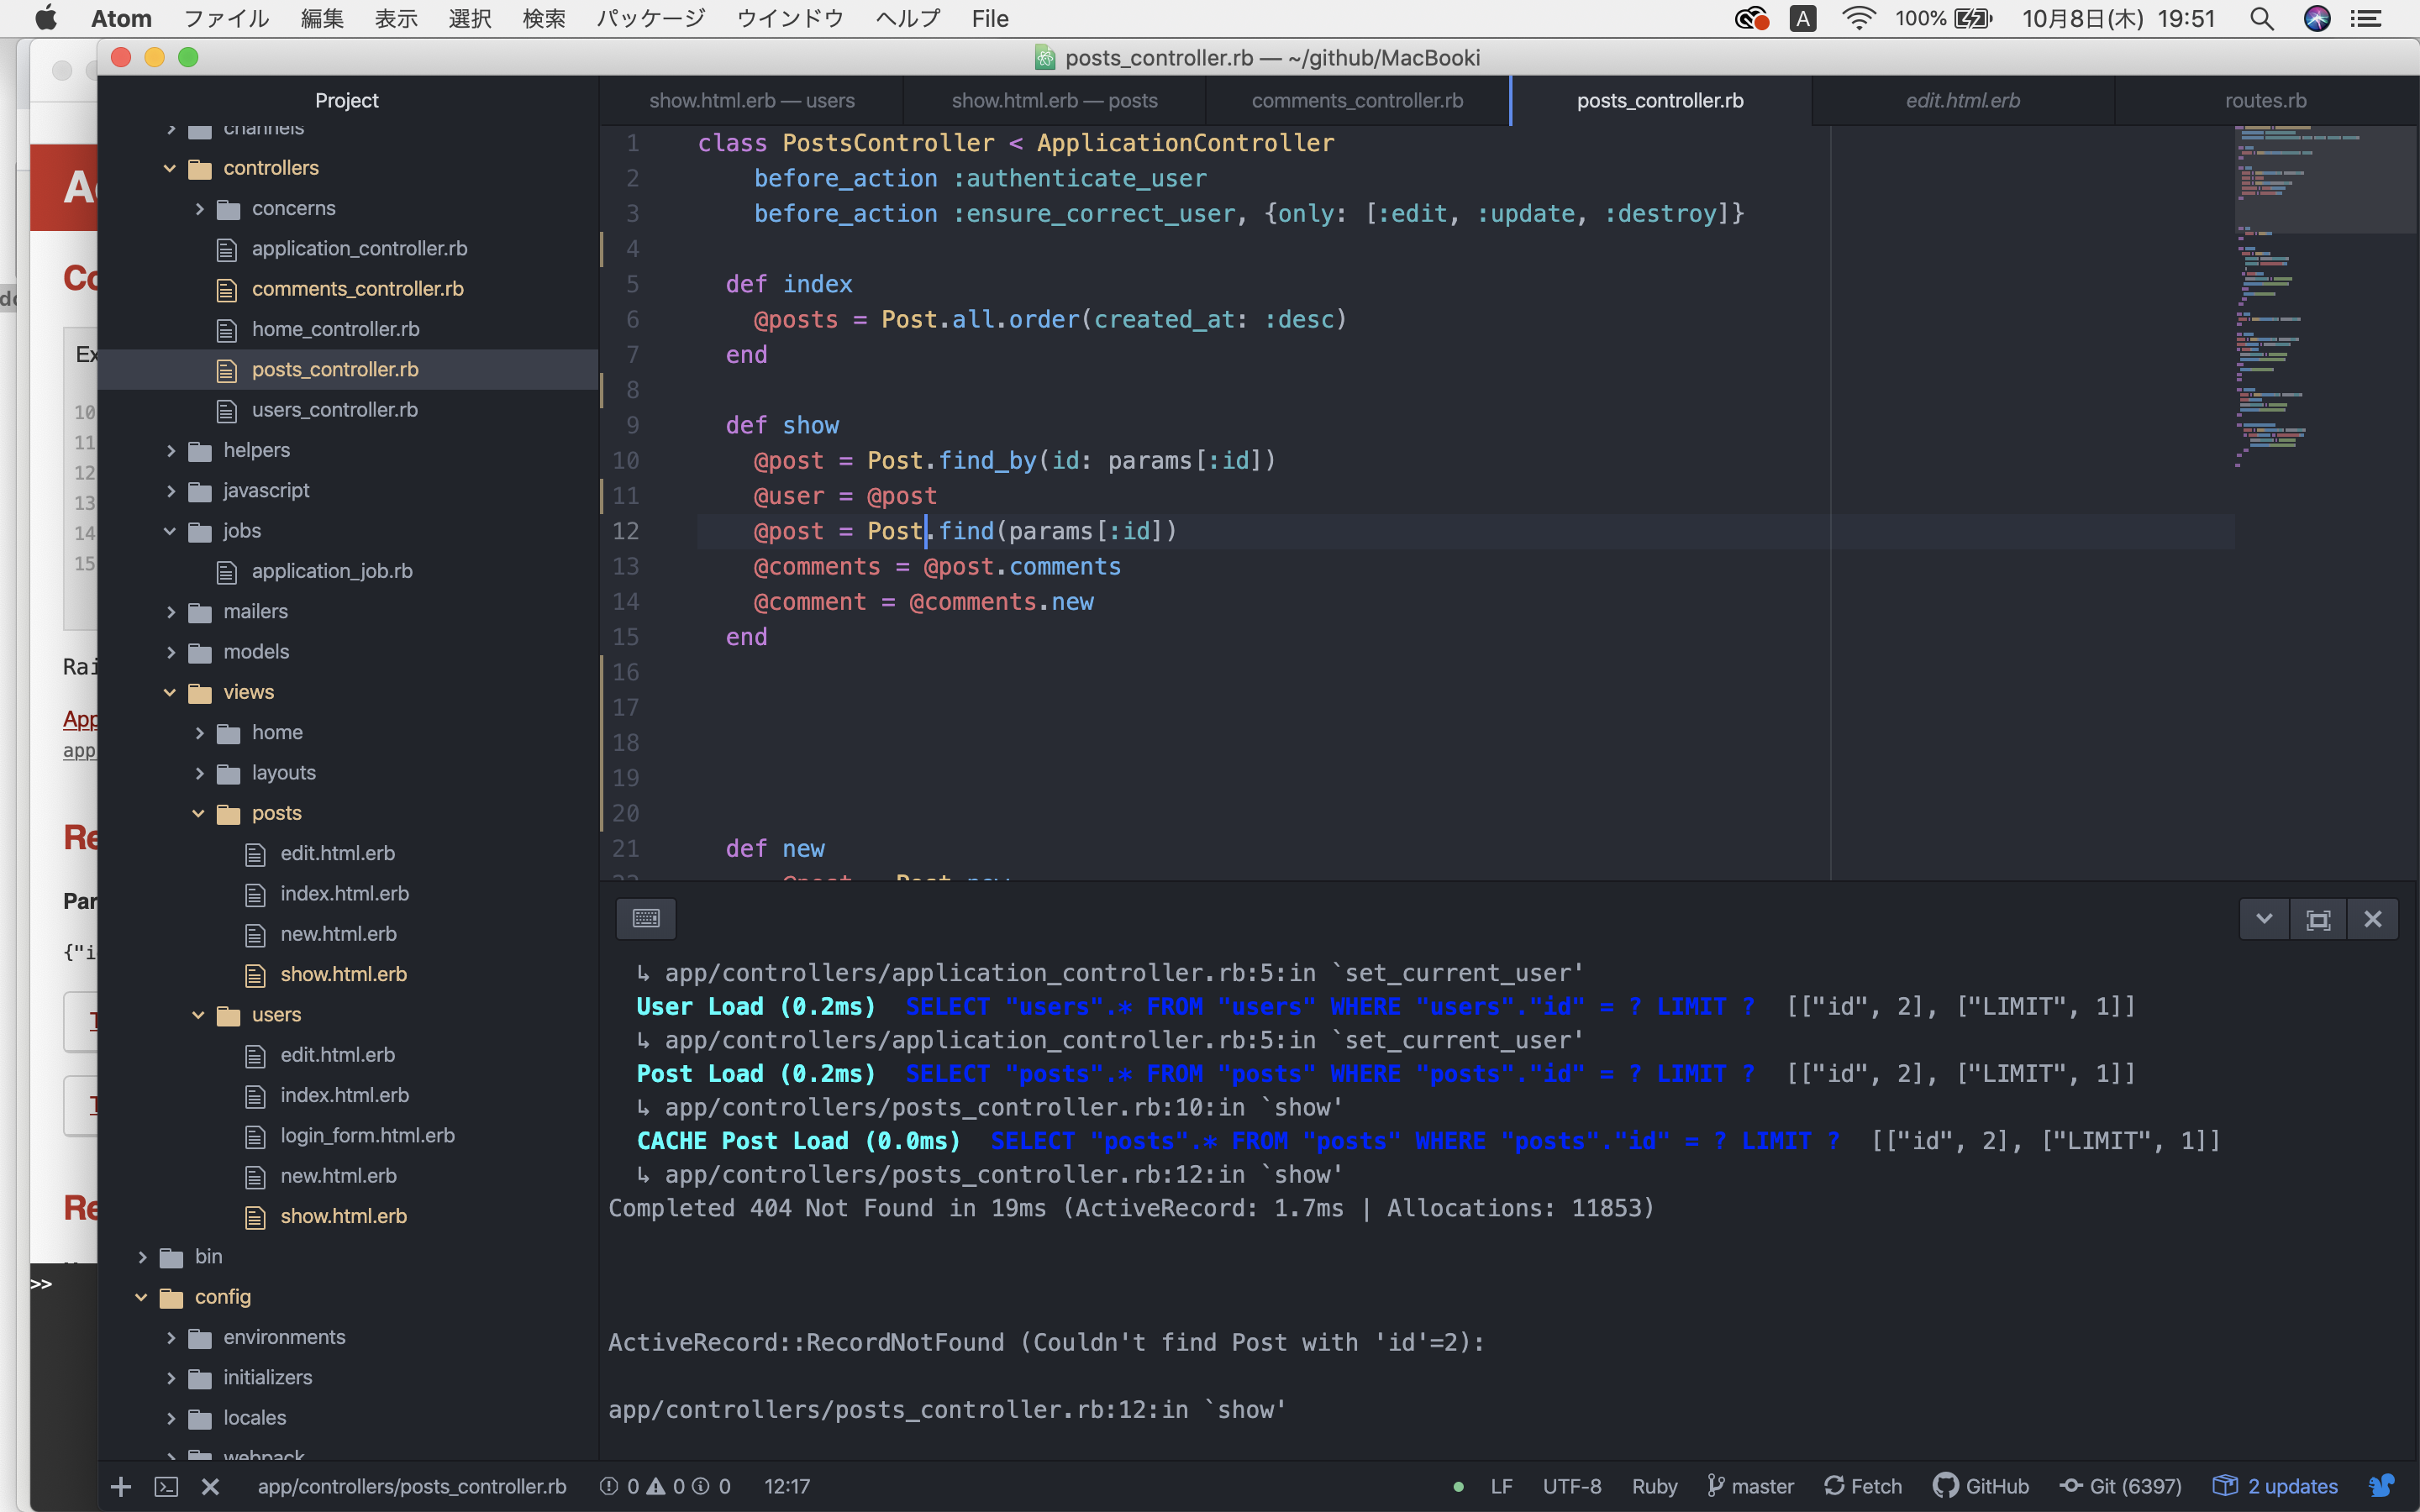Switch to comments_controller.rb tab
This screenshot has width=2420, height=1512.
pyautogui.click(x=1357, y=100)
